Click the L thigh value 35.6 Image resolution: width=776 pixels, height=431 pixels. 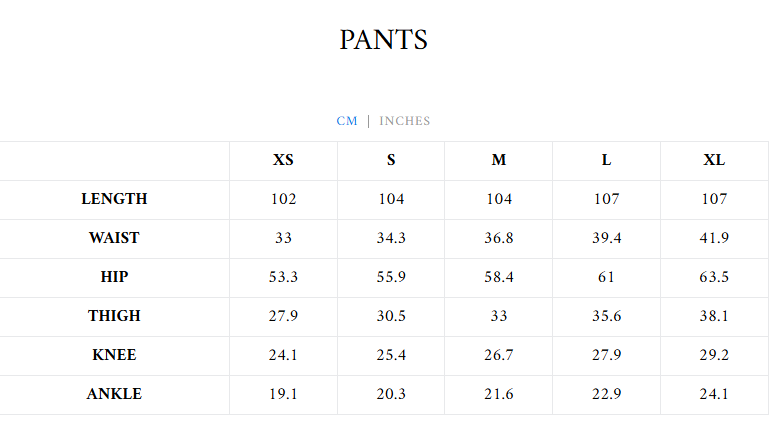pos(606,316)
